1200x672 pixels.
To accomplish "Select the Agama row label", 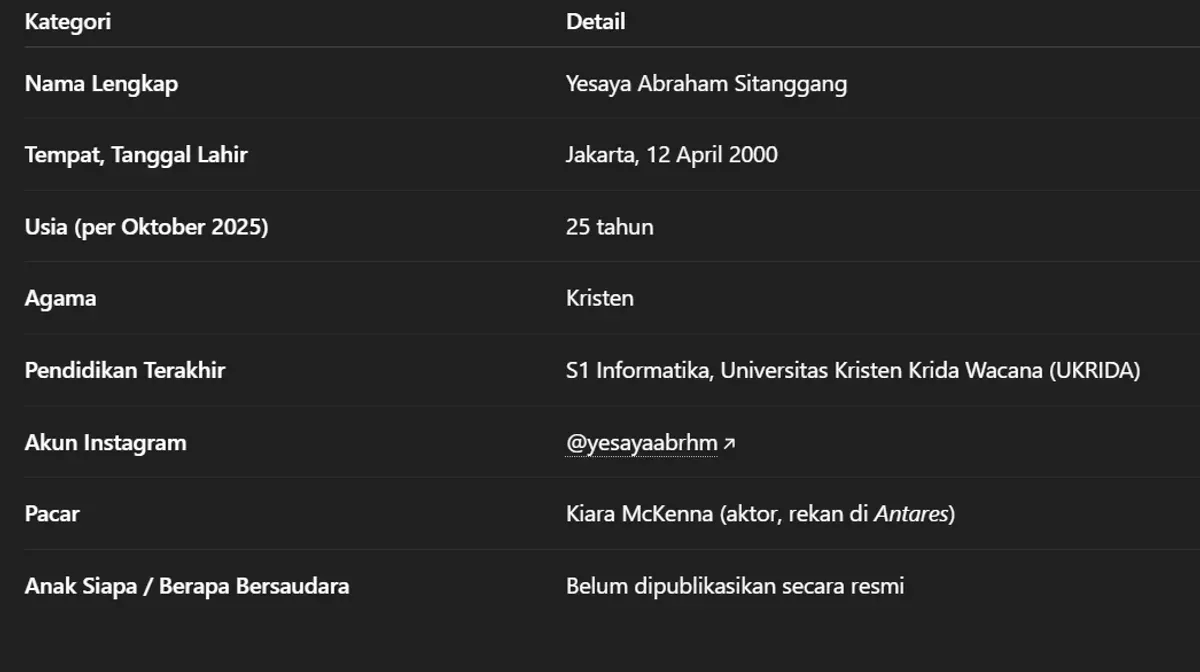I will [60, 298].
